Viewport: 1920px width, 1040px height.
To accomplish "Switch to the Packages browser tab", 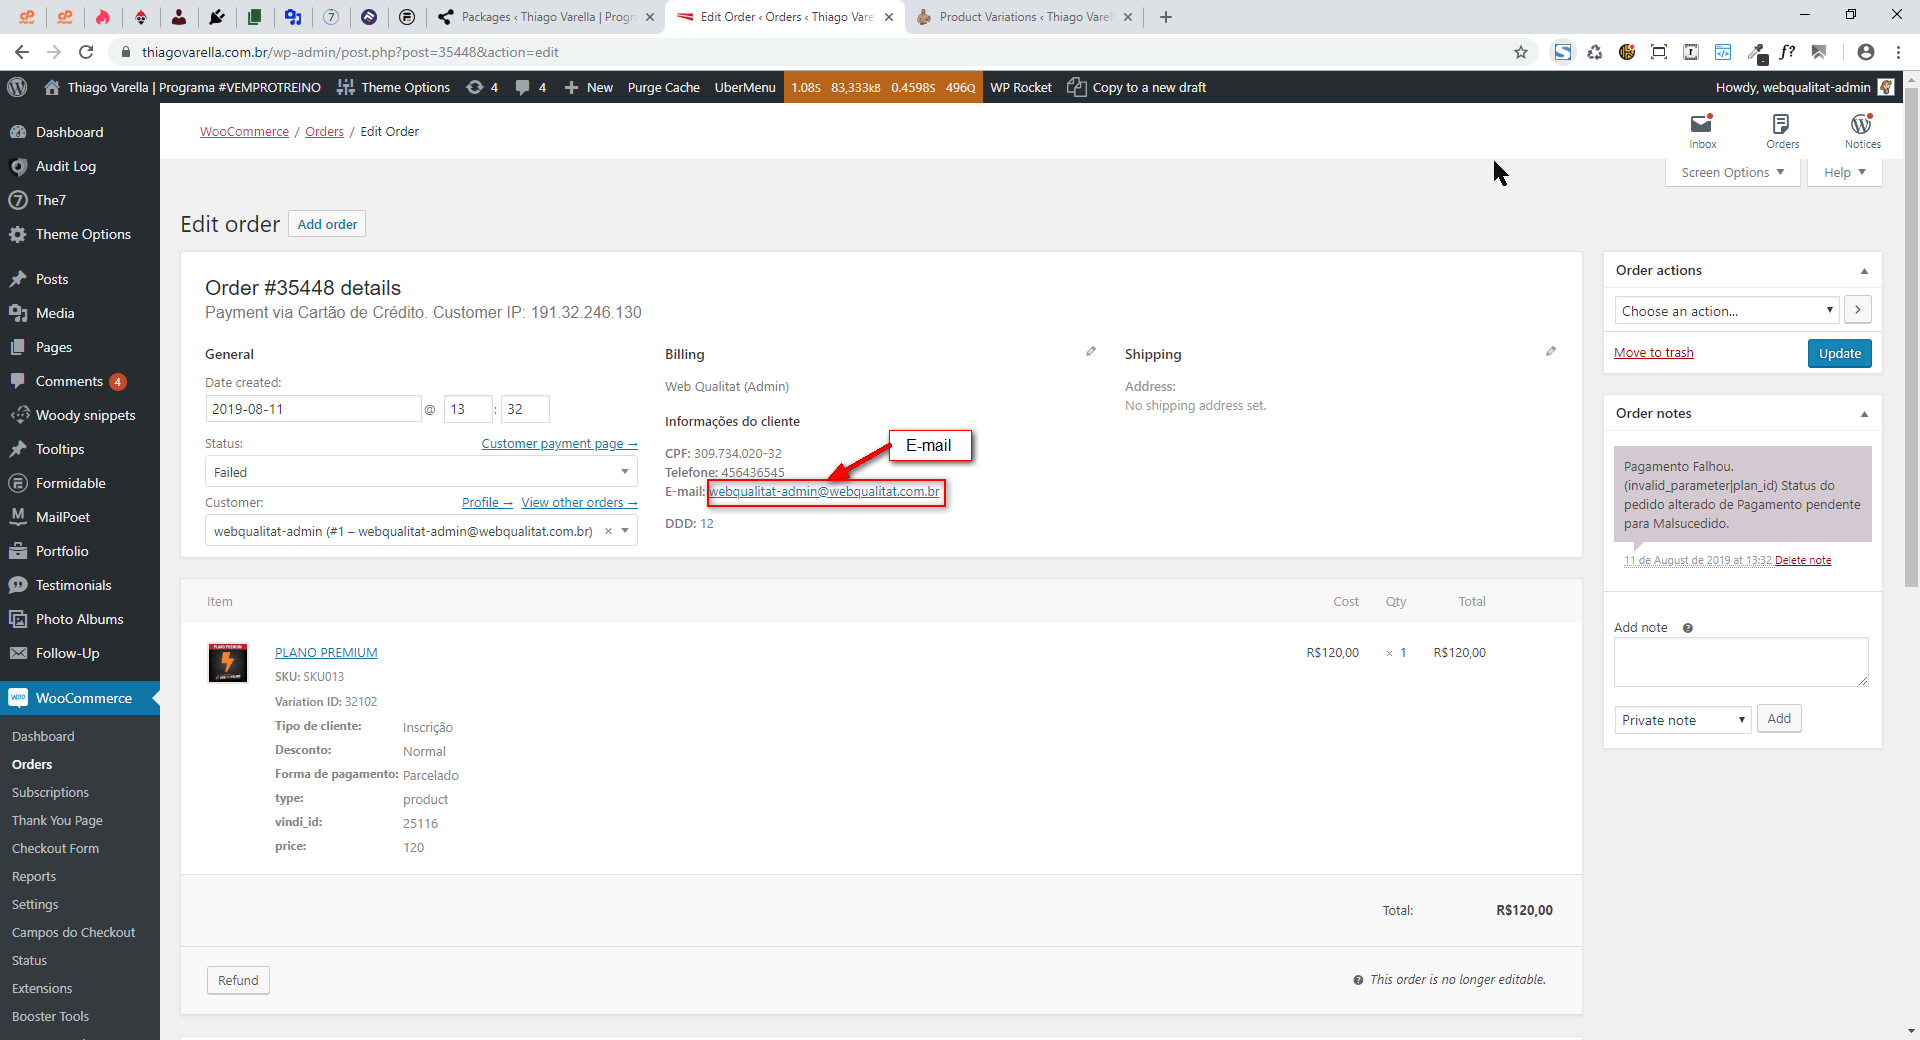I will point(546,17).
